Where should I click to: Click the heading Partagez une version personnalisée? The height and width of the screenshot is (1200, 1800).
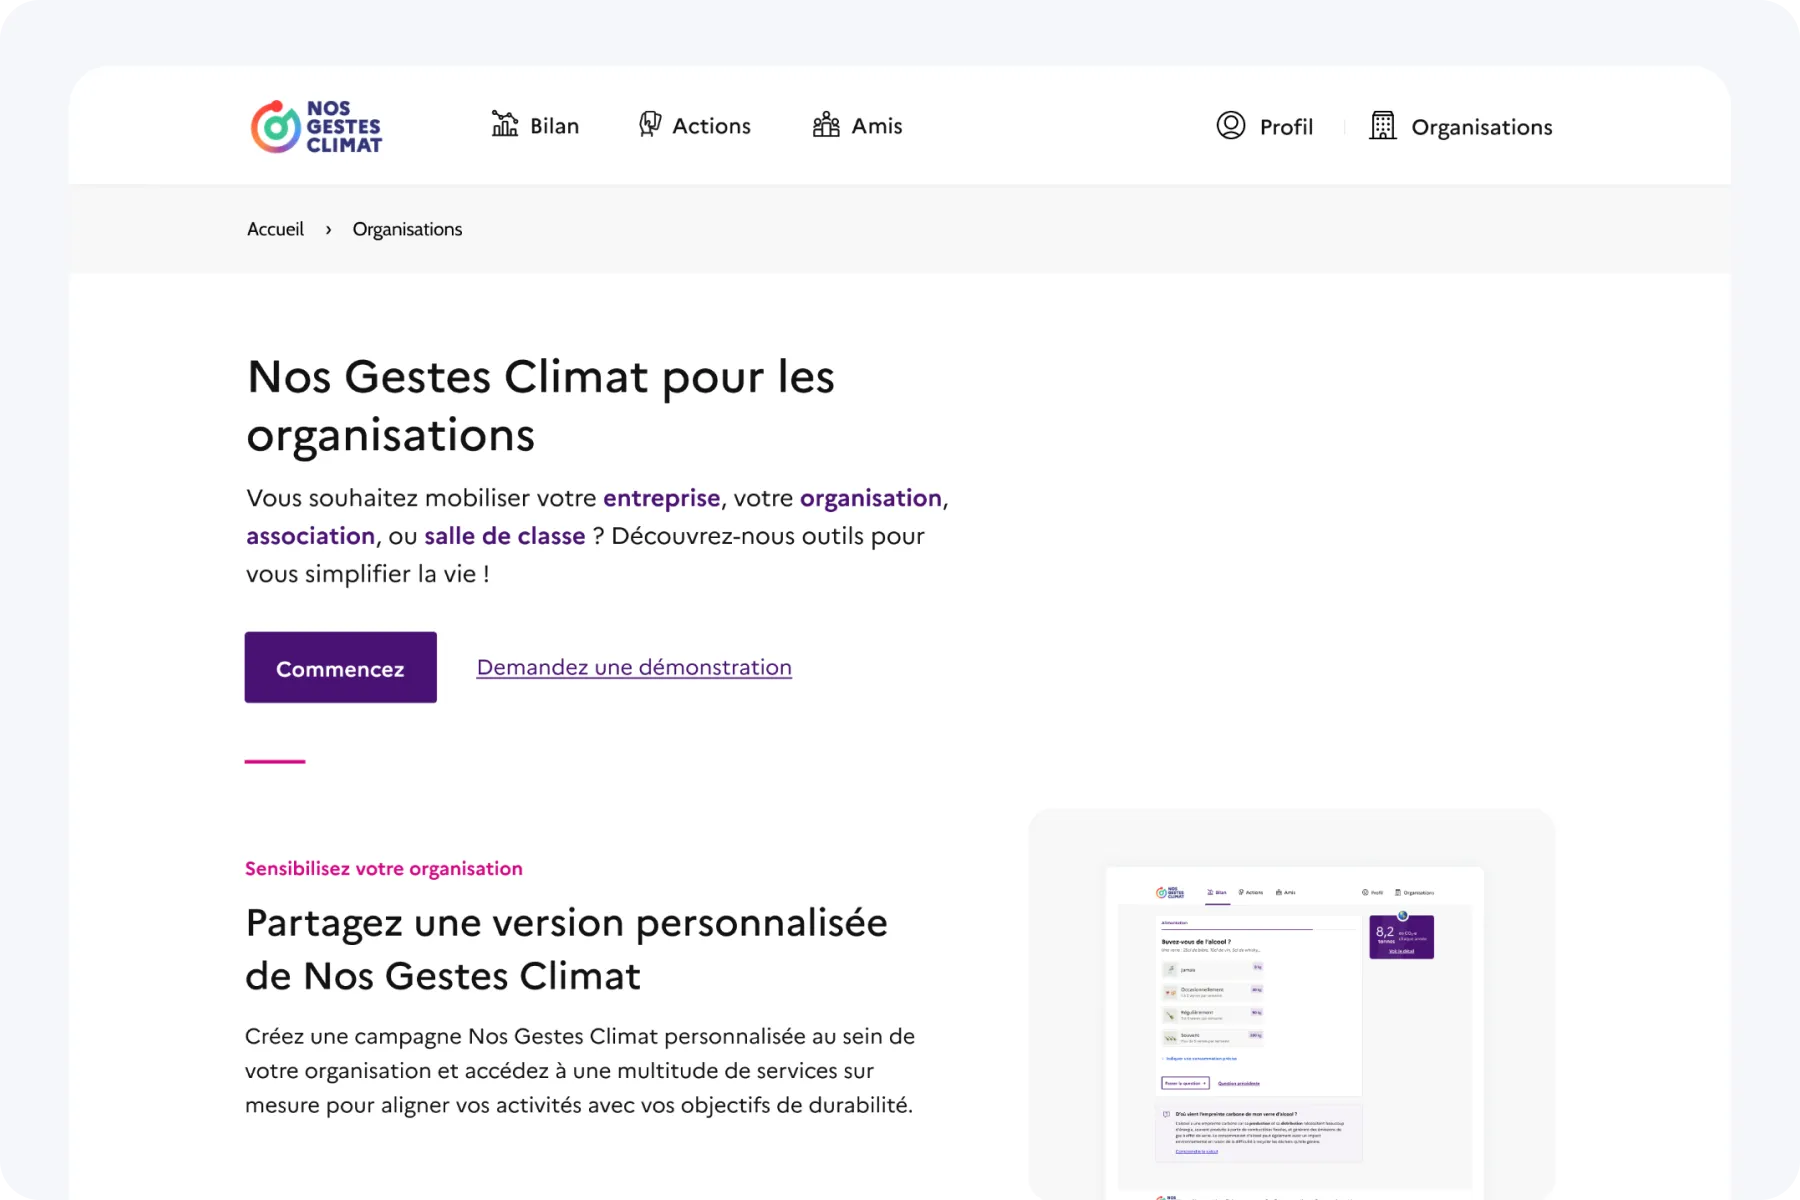tap(566, 949)
